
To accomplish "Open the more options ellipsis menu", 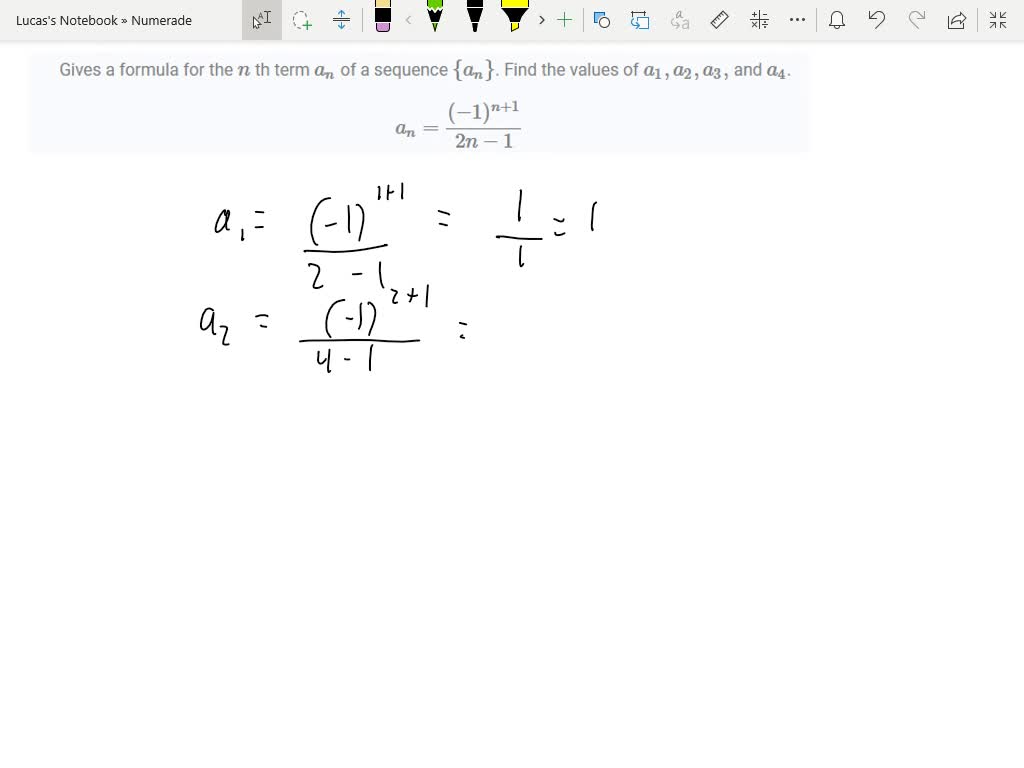I will click(797, 19).
